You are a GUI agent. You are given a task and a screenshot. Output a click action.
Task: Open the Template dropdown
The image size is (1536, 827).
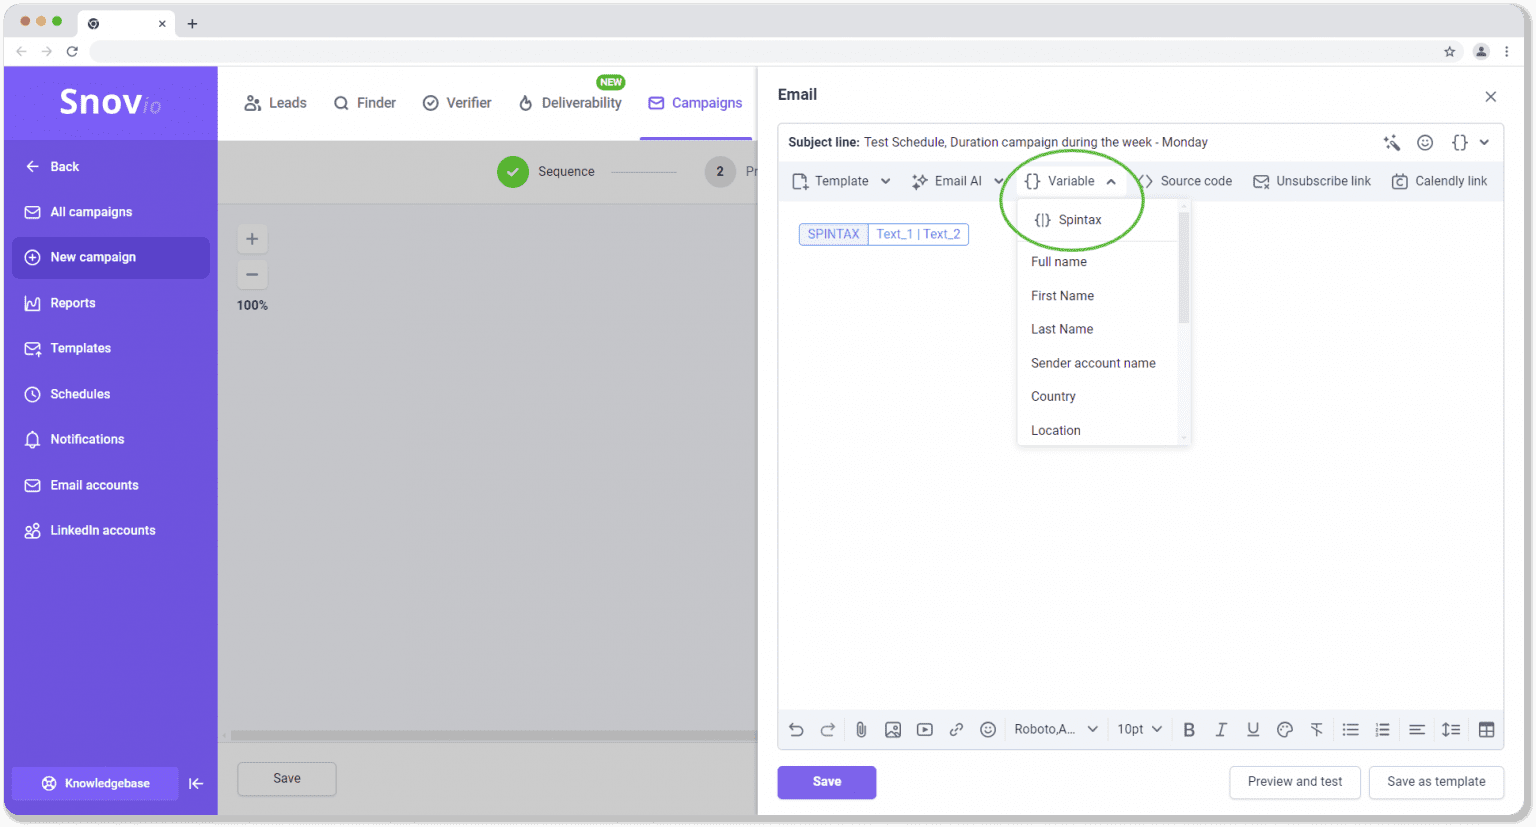coord(841,181)
